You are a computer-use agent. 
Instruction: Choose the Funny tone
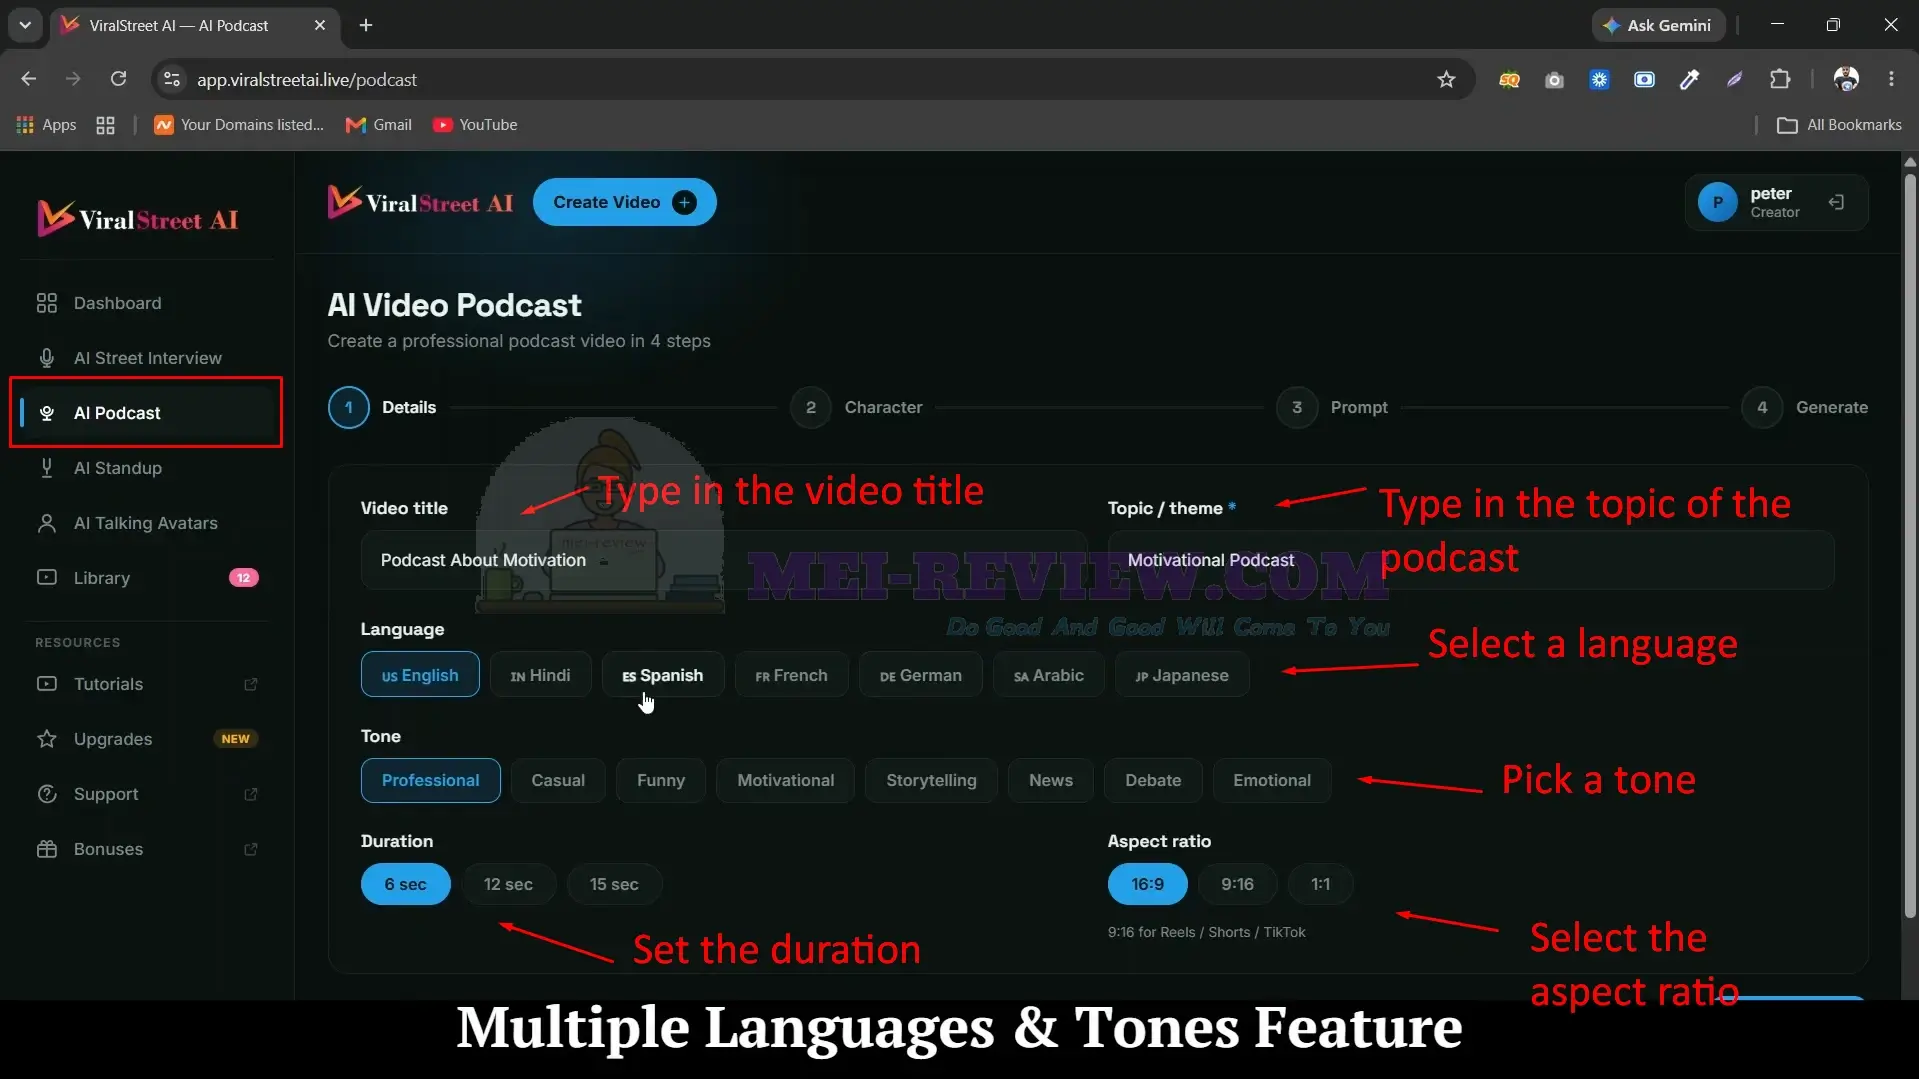coord(661,780)
